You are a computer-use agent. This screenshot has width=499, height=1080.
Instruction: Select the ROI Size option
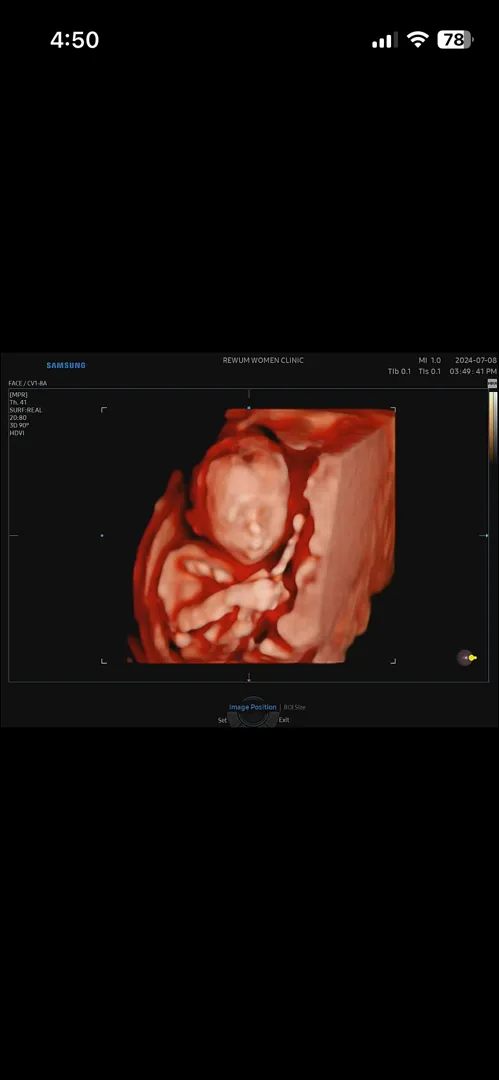[294, 707]
